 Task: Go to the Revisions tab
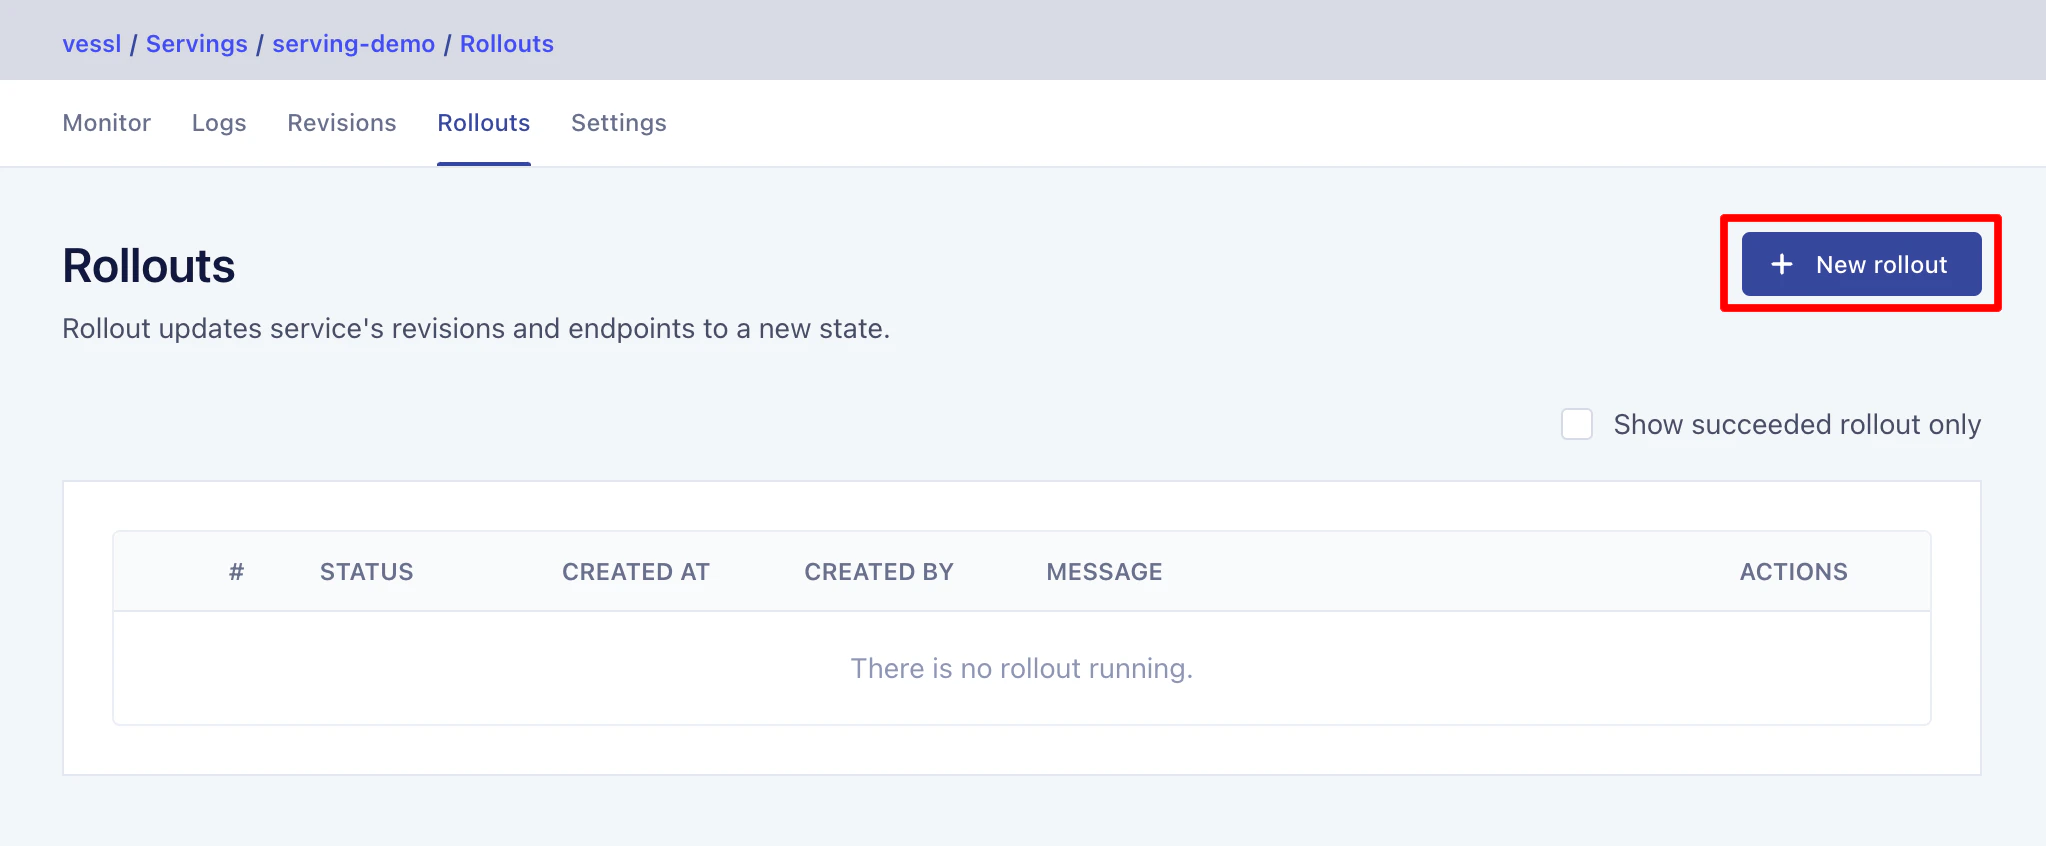point(341,123)
